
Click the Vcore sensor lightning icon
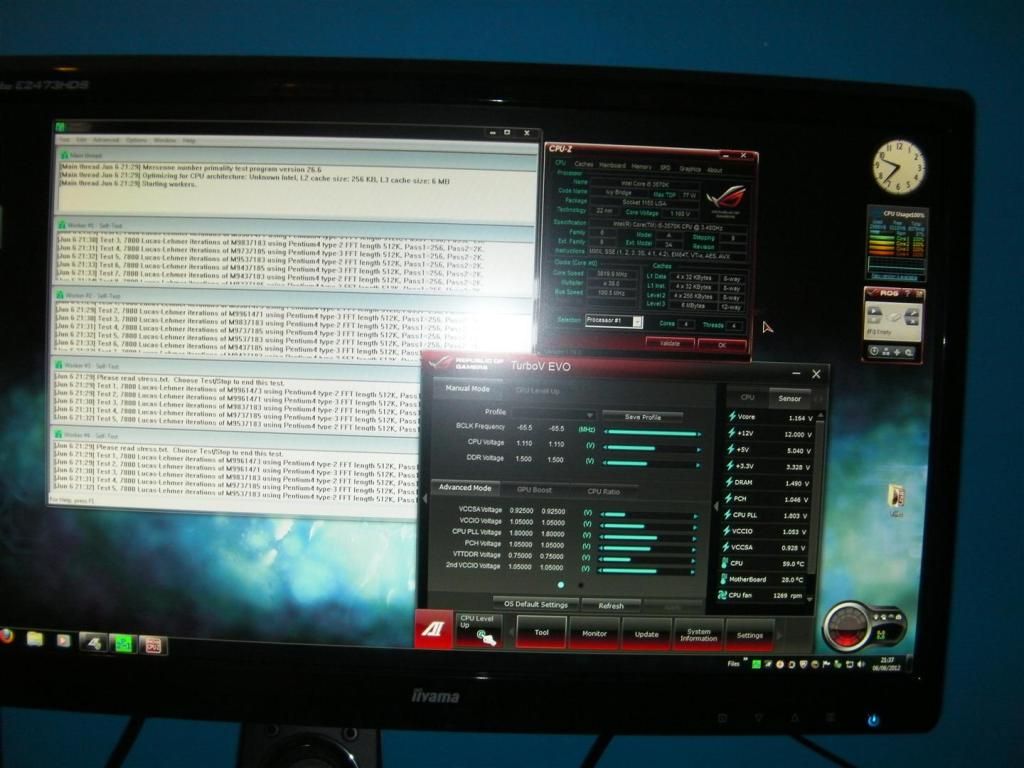point(731,416)
